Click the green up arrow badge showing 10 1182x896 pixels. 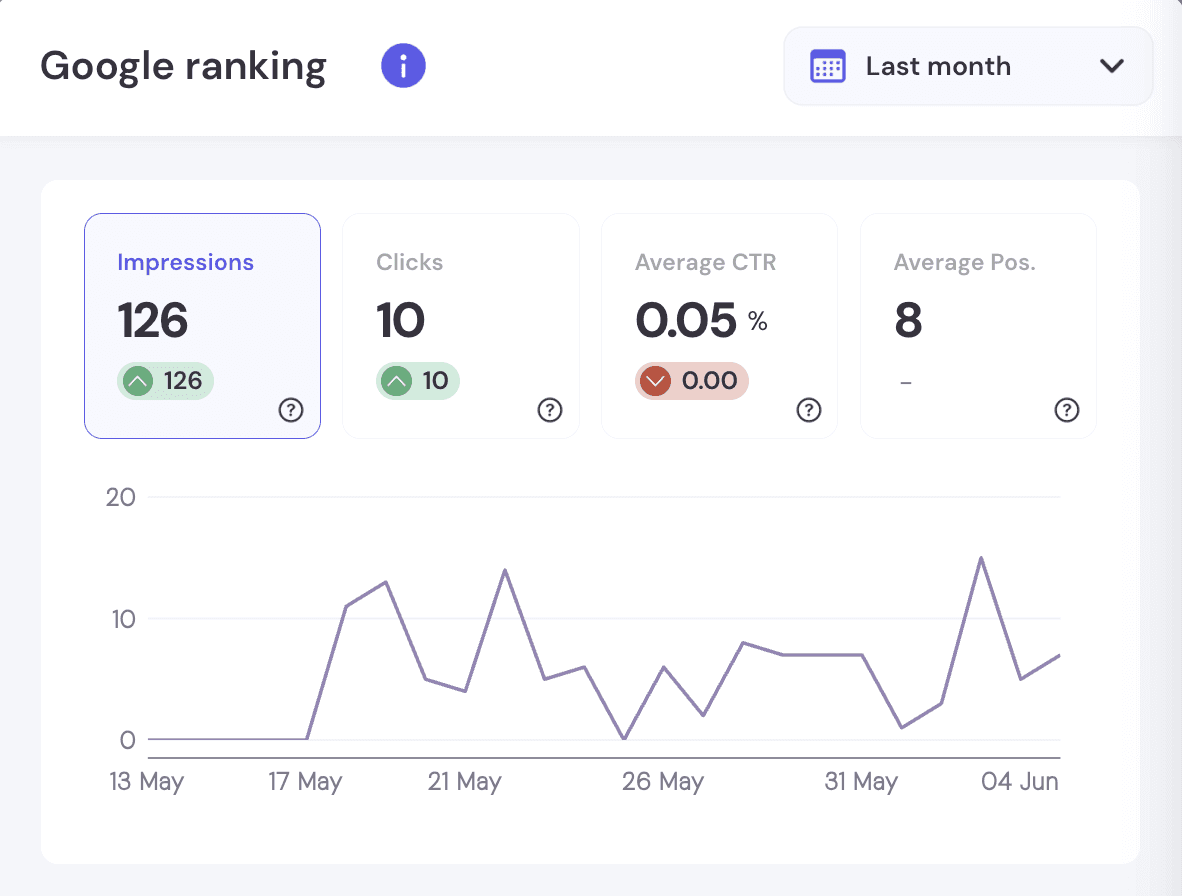click(x=418, y=381)
